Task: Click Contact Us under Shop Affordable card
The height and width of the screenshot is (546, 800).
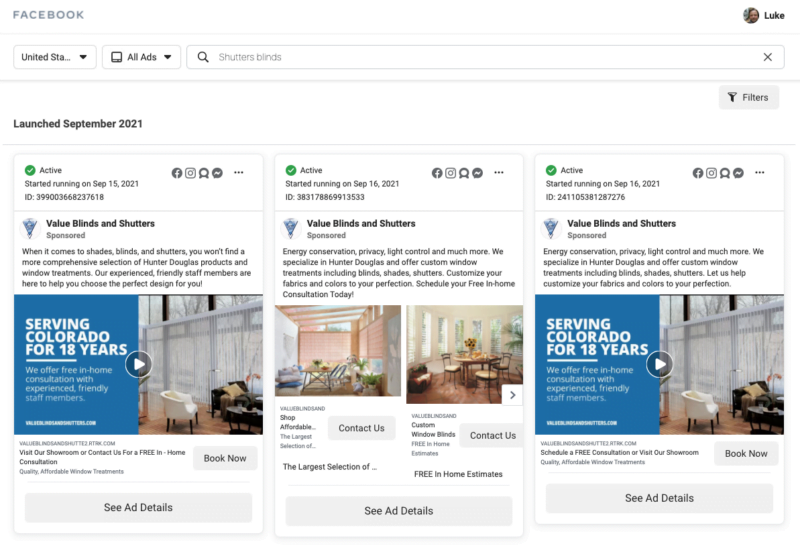Action: 361,428
